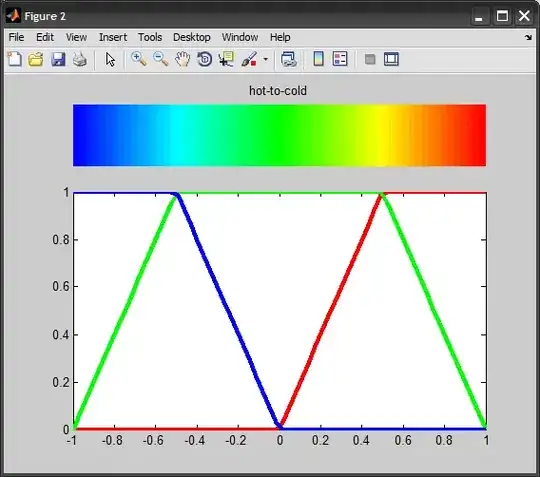Screen dimensions: 540x477
Task: Select the Zoom Out magnifier tool
Action: click(x=160, y=59)
